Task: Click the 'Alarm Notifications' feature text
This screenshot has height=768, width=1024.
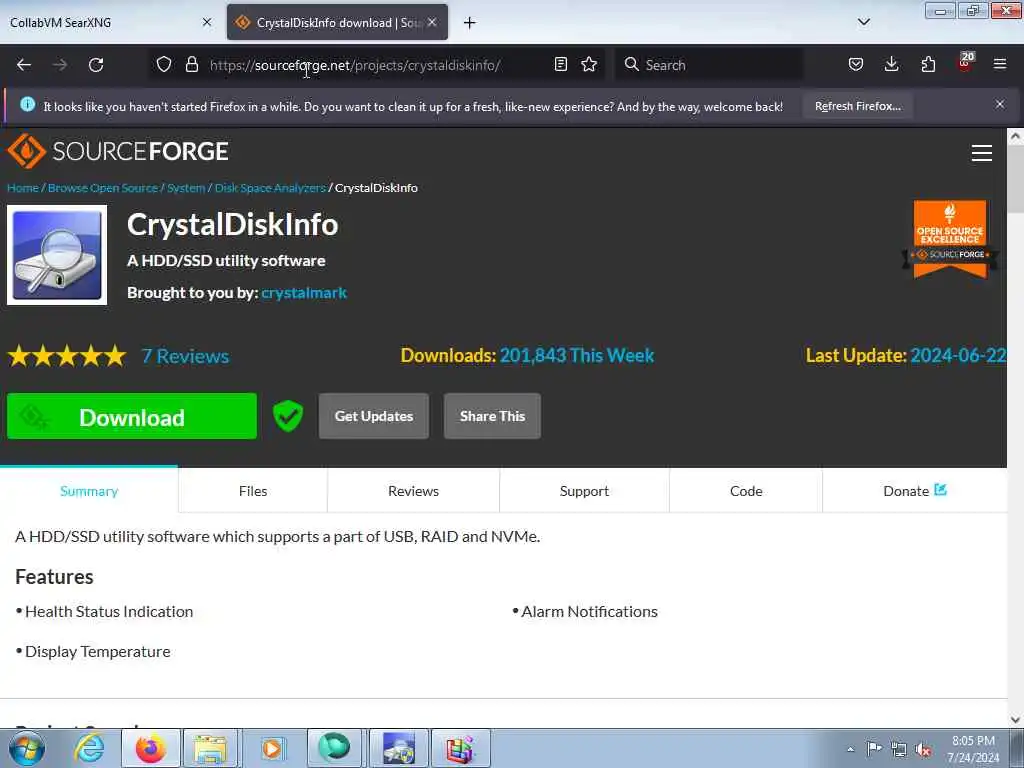Action: (x=589, y=611)
